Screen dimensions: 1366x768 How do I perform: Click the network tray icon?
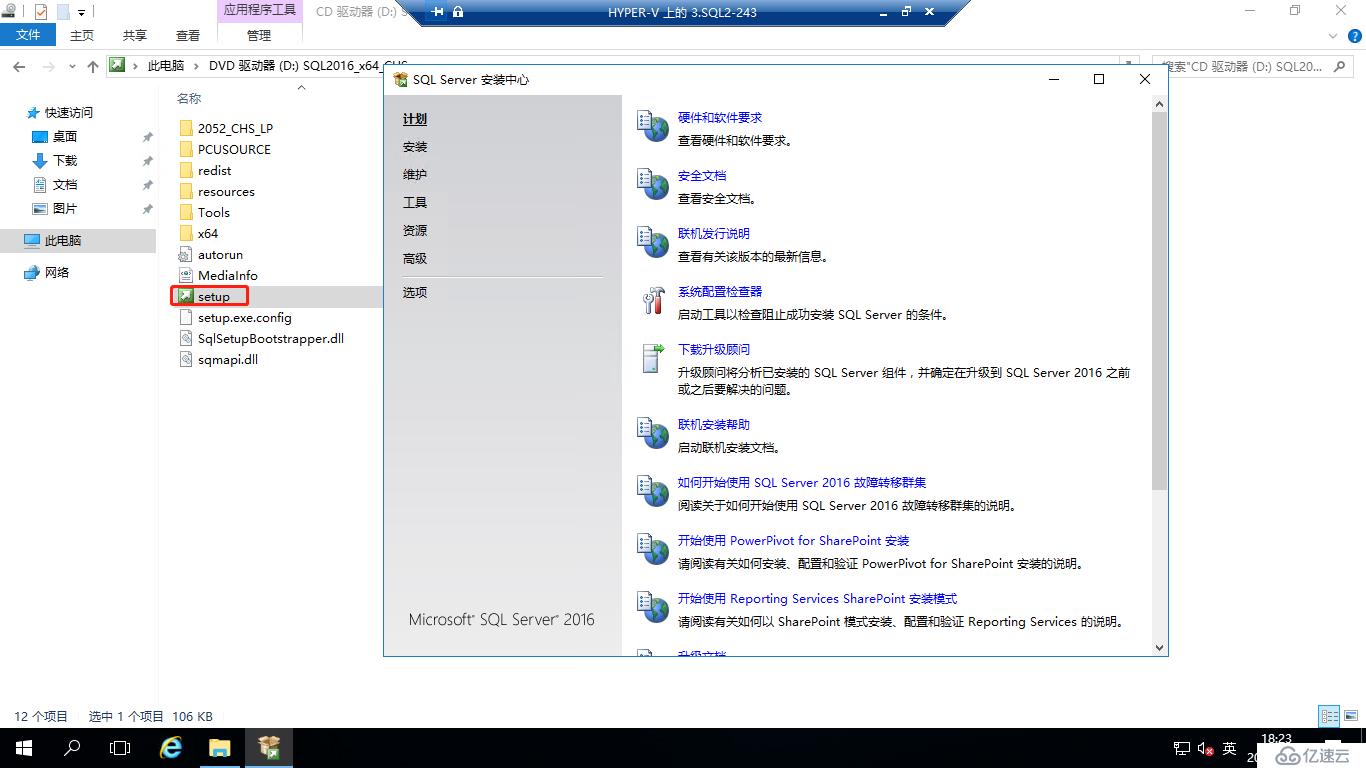click(1181, 748)
